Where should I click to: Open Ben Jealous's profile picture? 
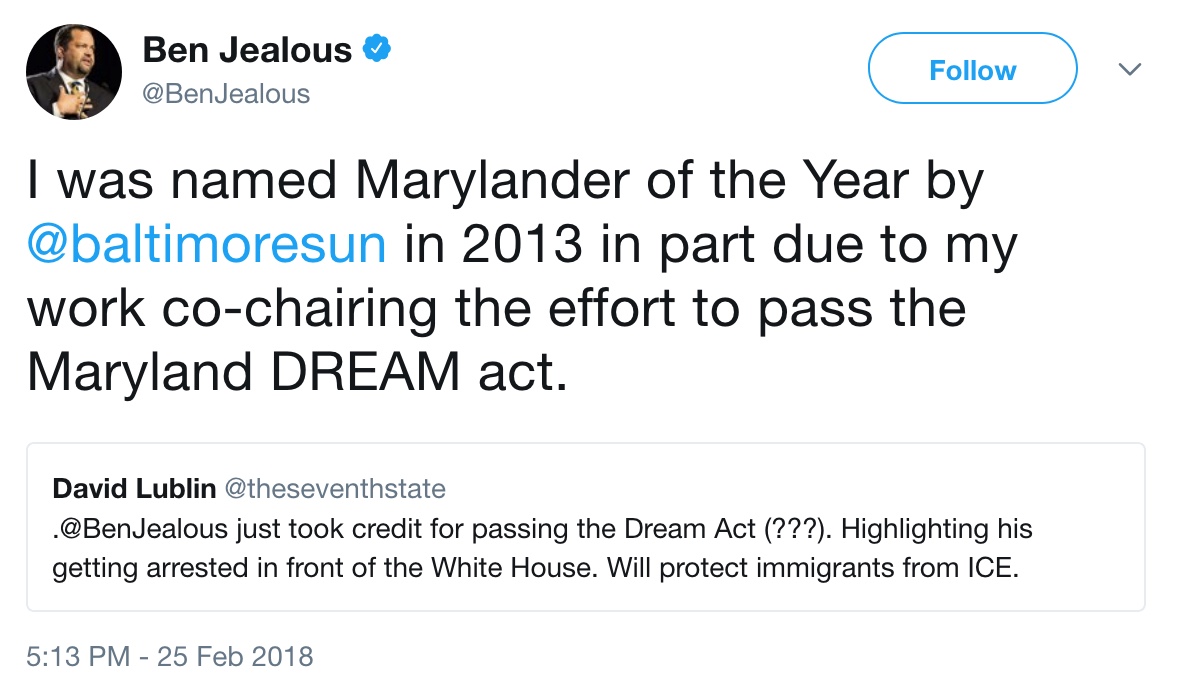tap(73, 72)
